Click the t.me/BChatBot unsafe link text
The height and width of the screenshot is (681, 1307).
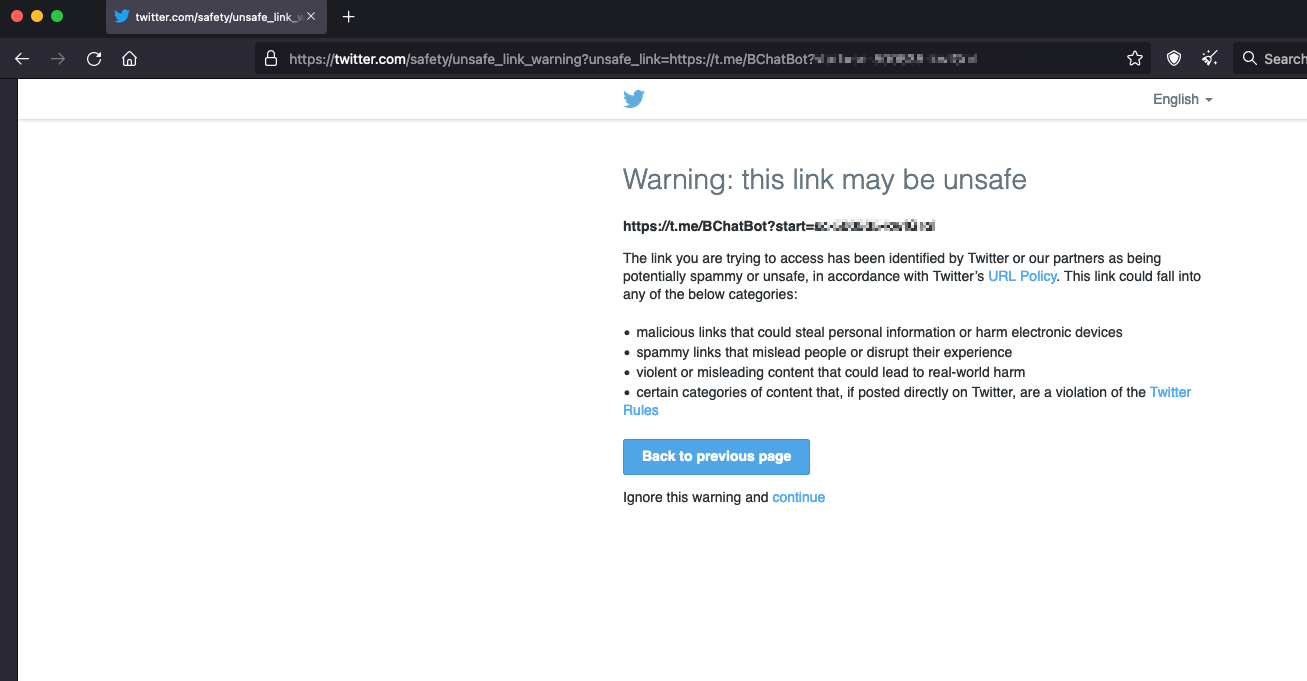click(x=778, y=226)
